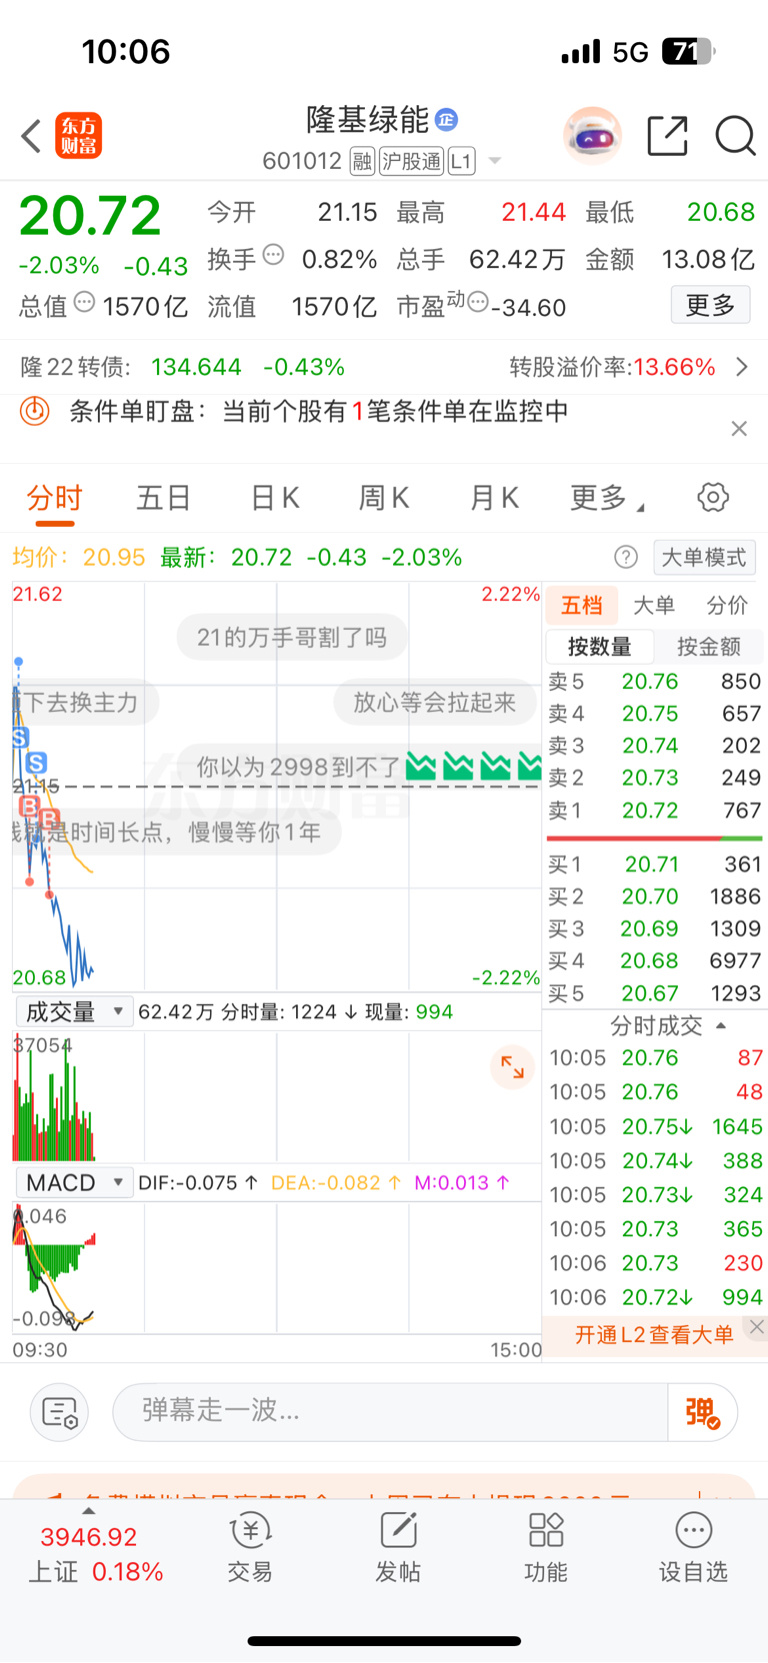The width and height of the screenshot is (768, 1663).
Task: Close the 条件单盯盘 notice
Action: point(739,428)
